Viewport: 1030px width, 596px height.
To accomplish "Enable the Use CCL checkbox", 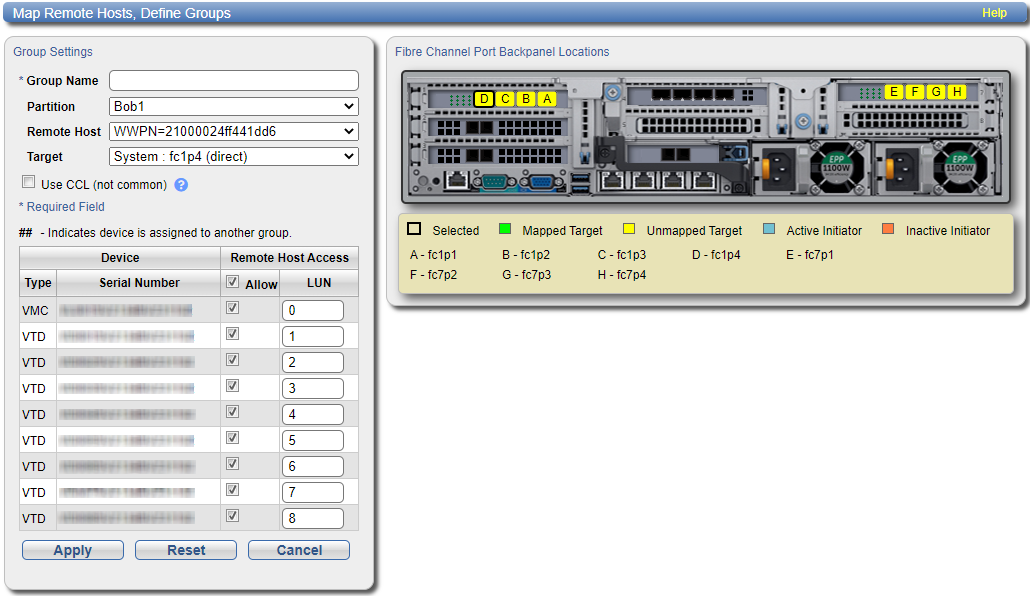I will (x=28, y=183).
